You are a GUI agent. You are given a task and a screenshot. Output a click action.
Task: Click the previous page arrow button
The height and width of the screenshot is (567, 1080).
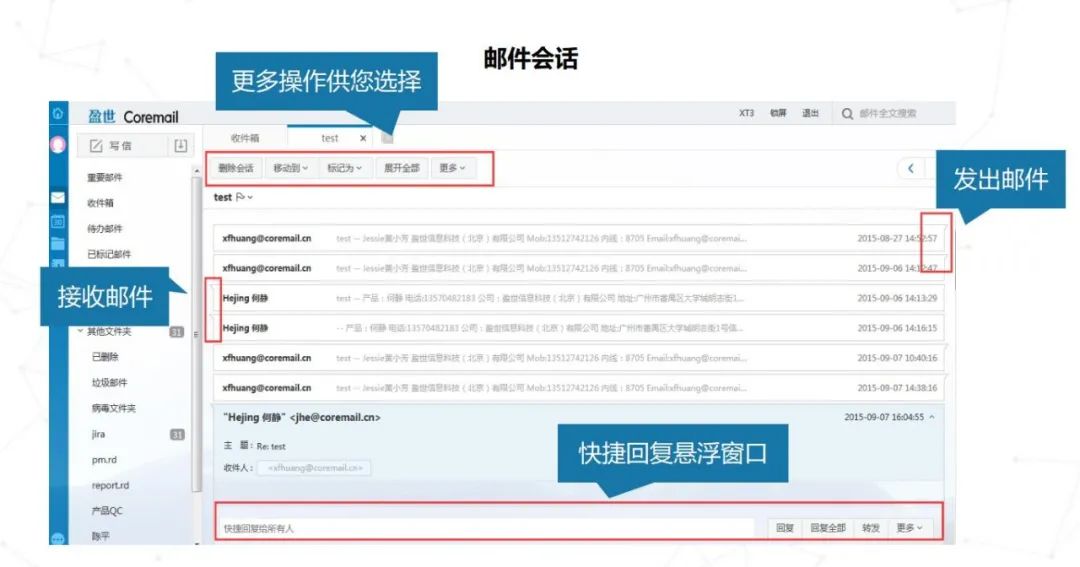[910, 168]
